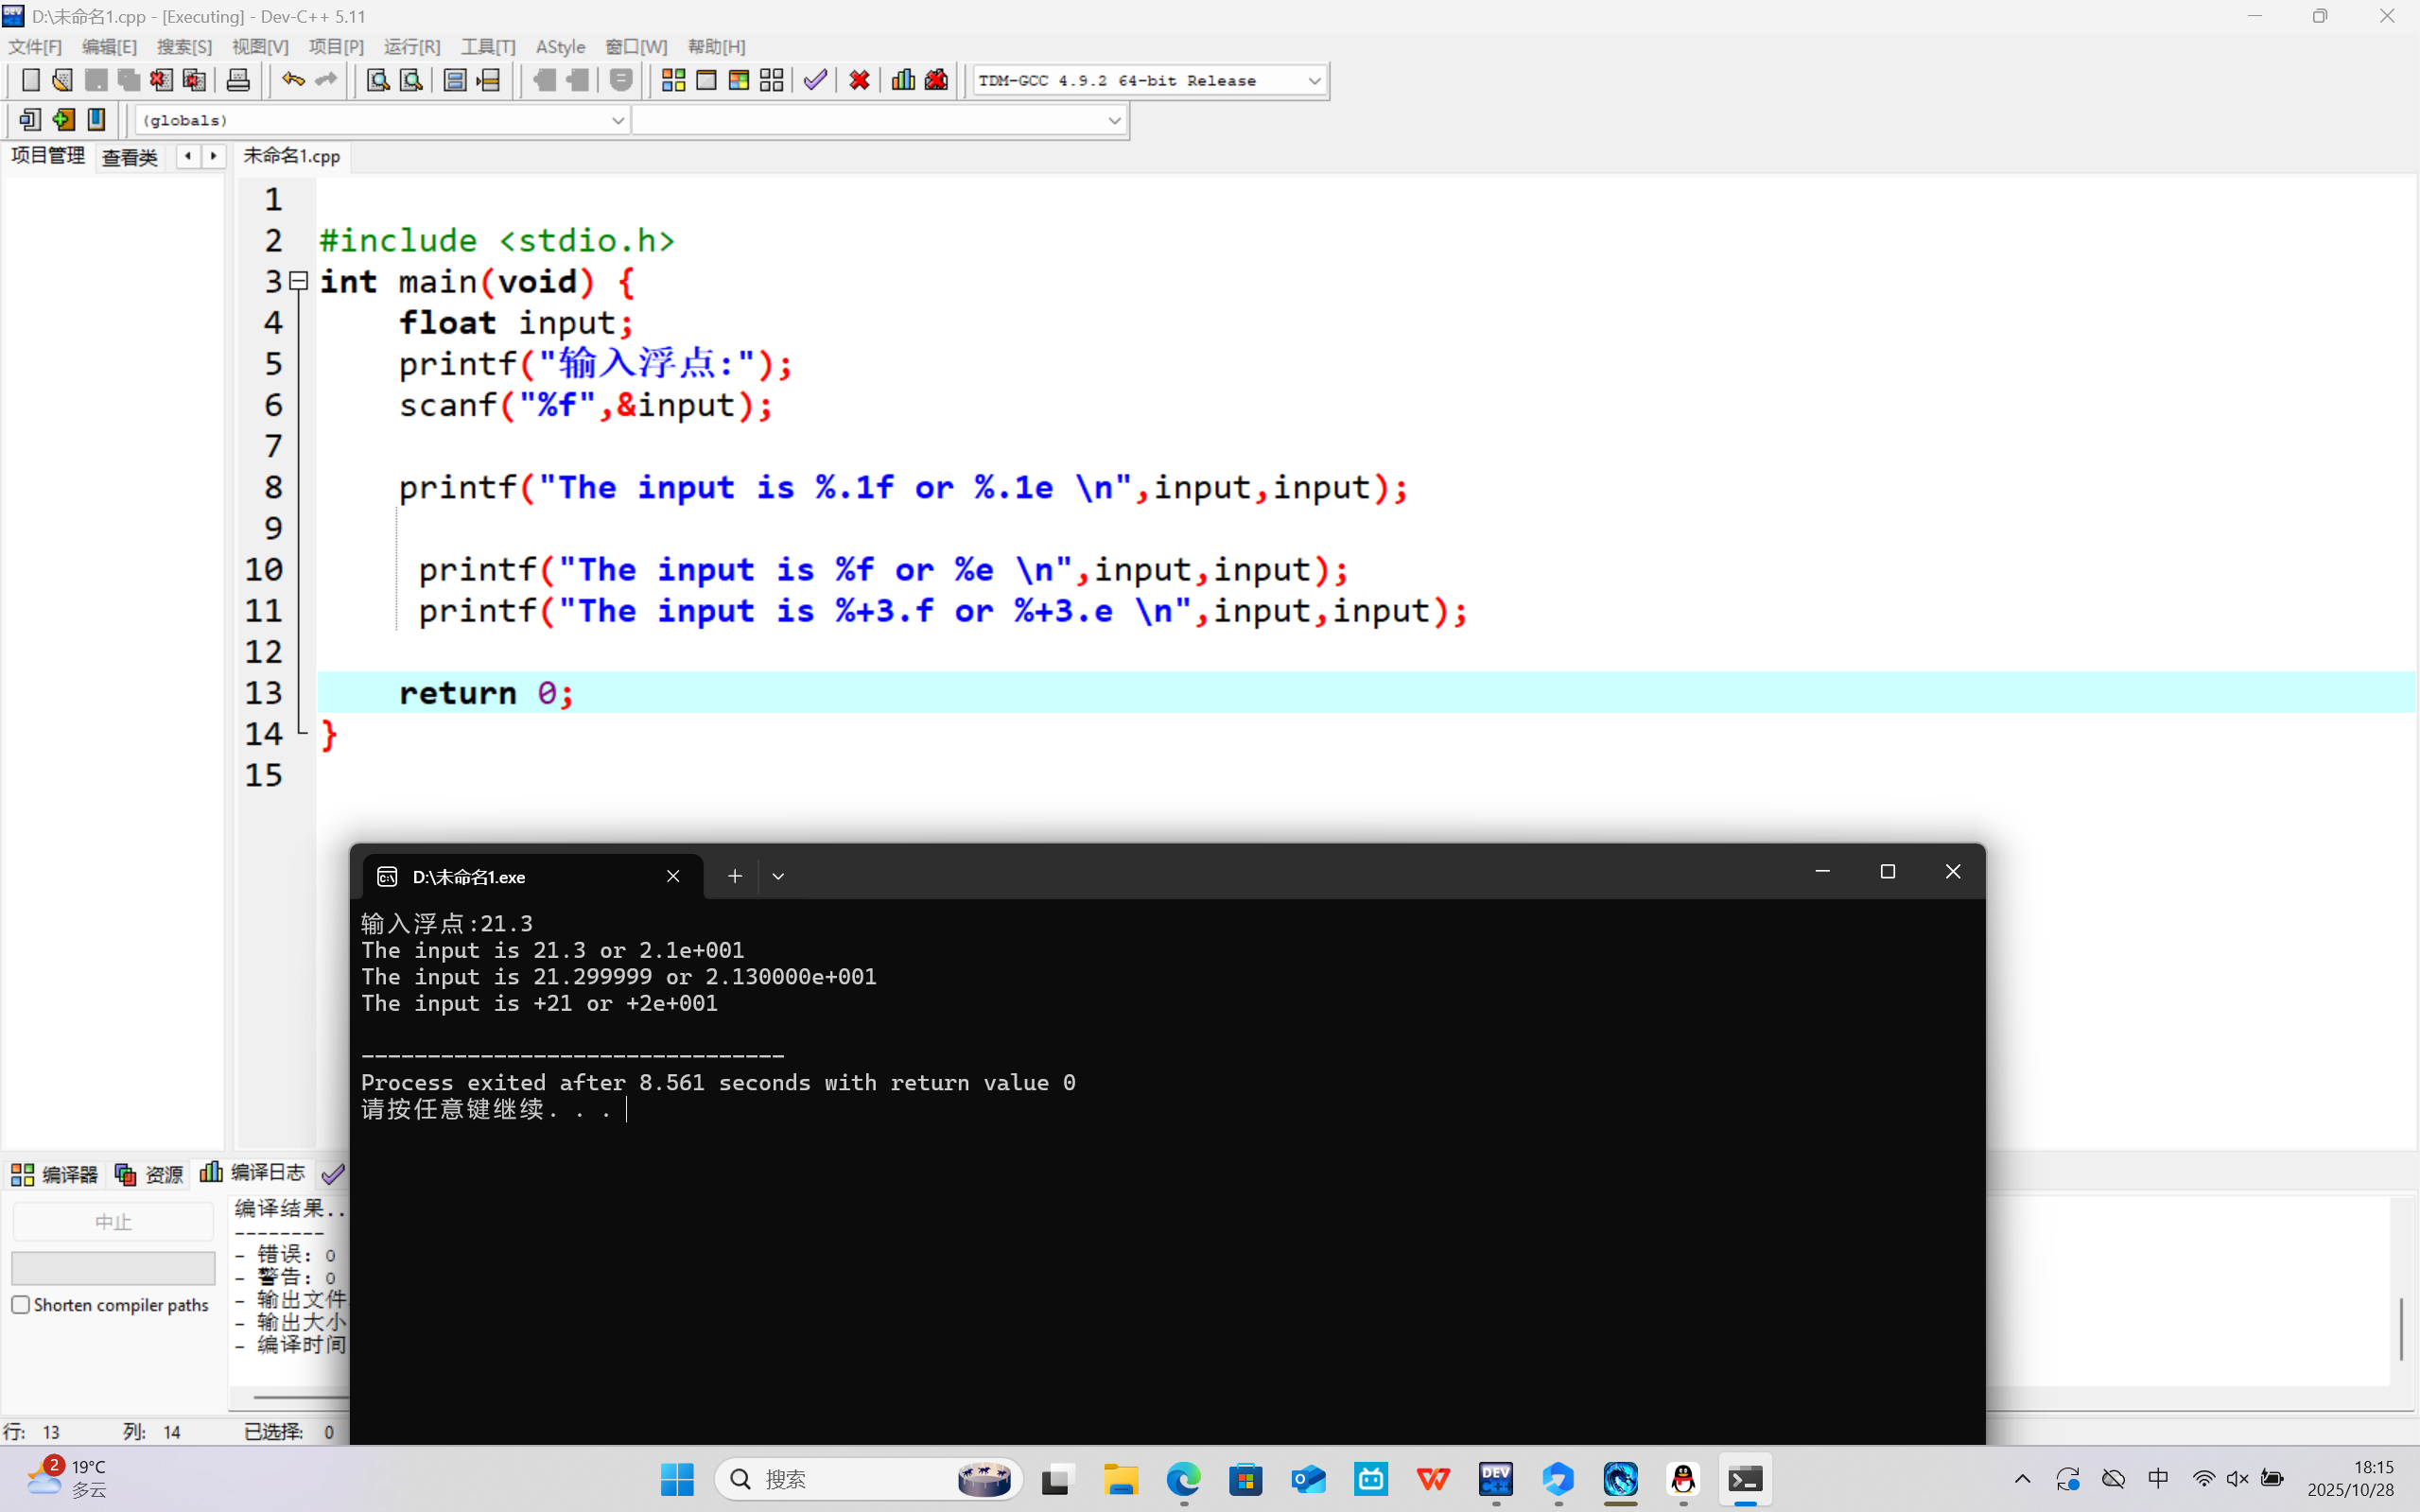This screenshot has width=2420, height=1512.
Task: Click the Undo arrow icon
Action: click(x=292, y=80)
